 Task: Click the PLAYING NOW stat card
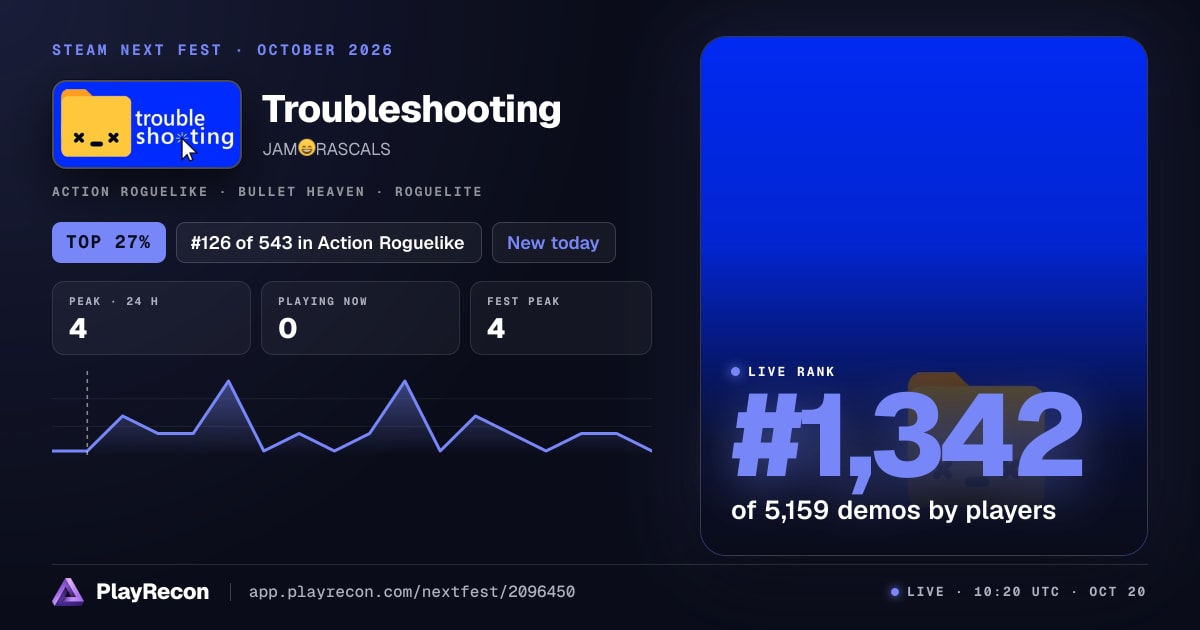click(x=360, y=318)
